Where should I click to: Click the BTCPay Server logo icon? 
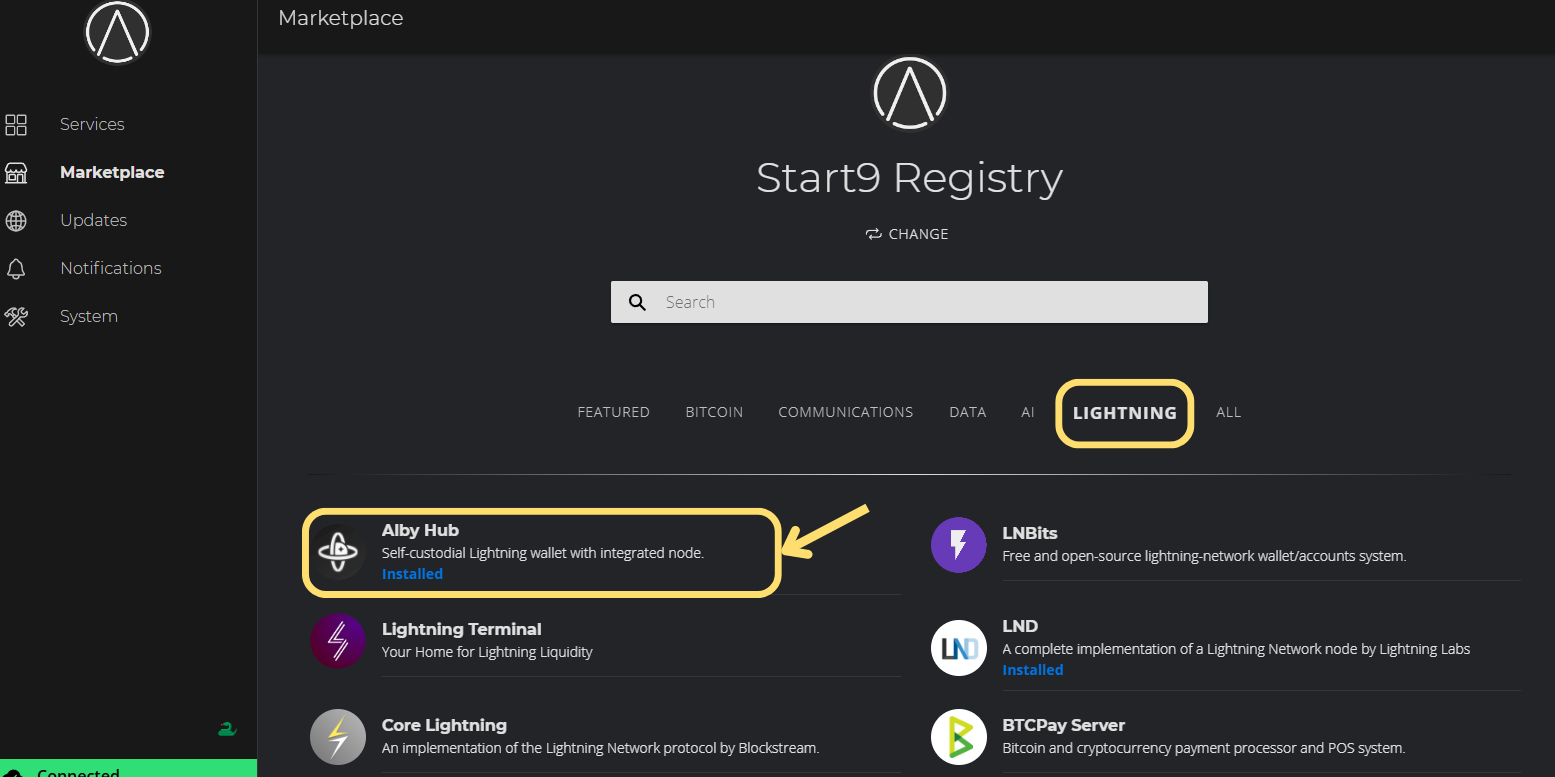pos(958,737)
